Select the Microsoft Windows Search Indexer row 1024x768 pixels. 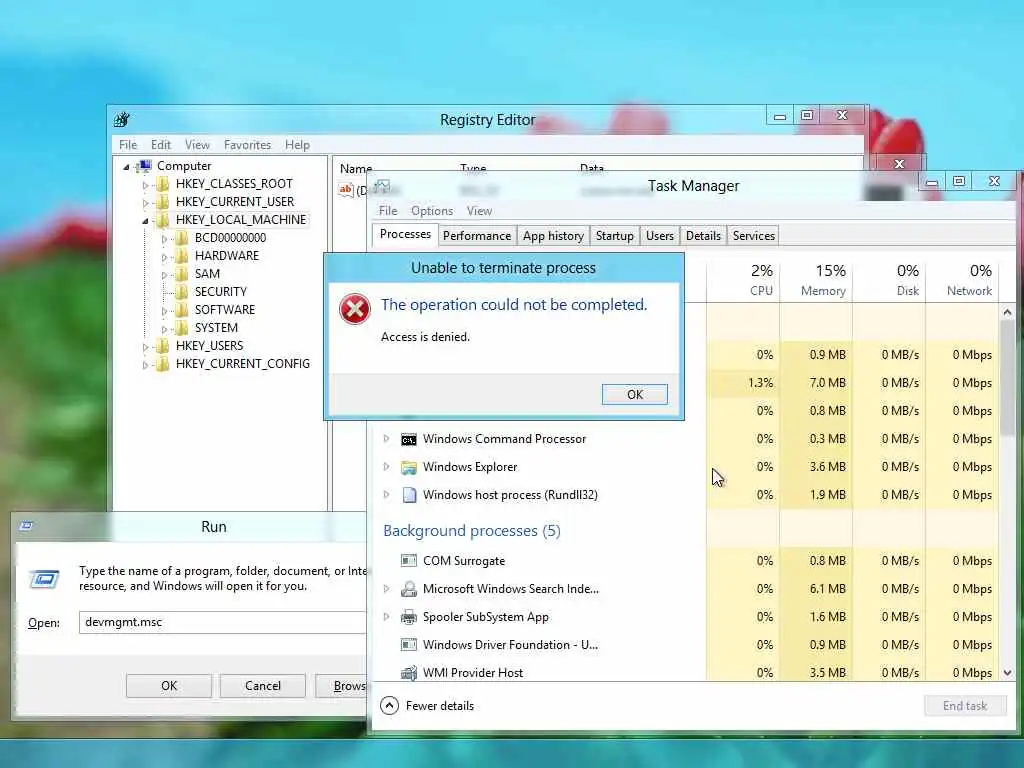(687, 589)
